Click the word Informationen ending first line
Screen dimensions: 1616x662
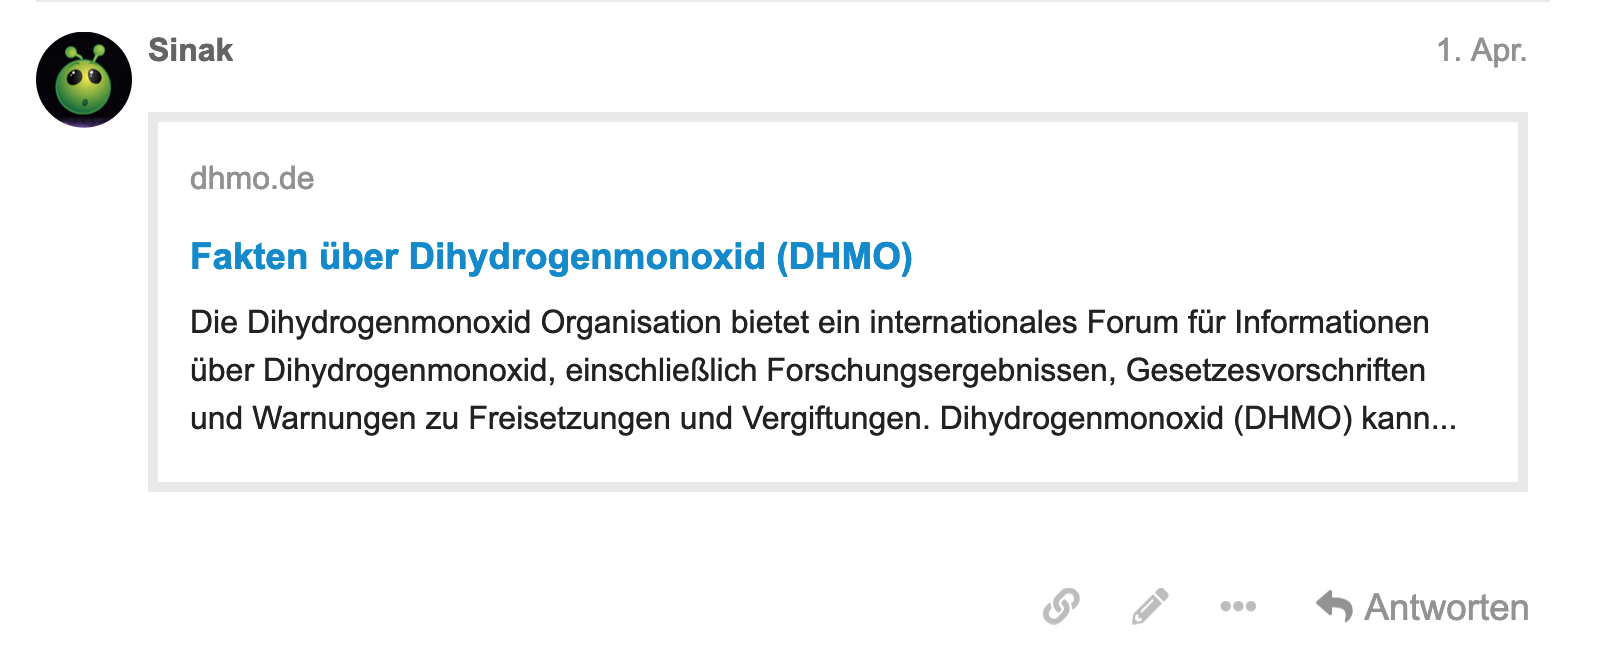pos(1331,322)
